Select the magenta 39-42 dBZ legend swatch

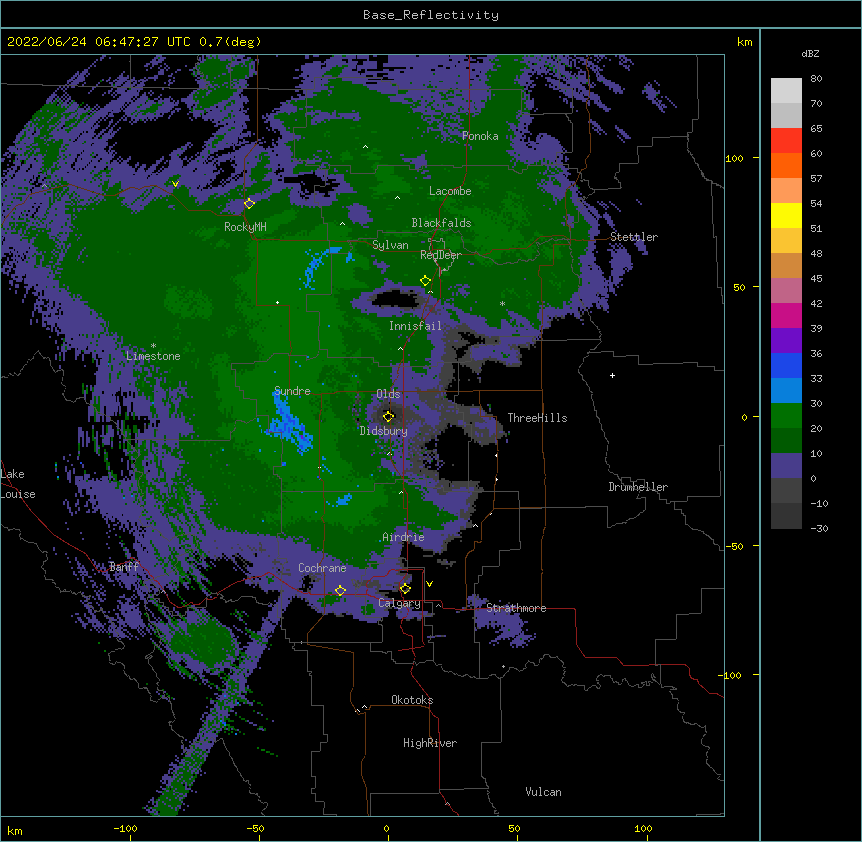[x=786, y=315]
